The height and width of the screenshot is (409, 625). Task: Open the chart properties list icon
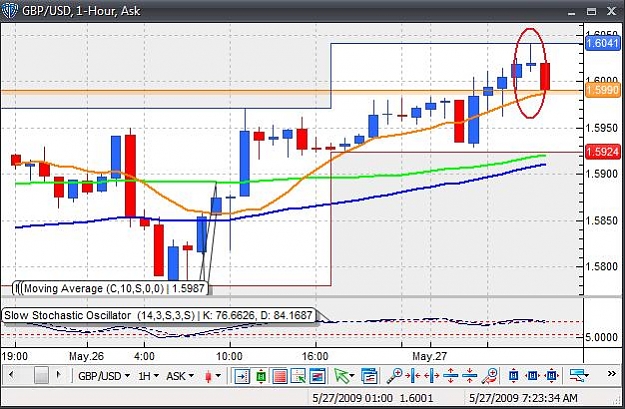click(x=369, y=376)
